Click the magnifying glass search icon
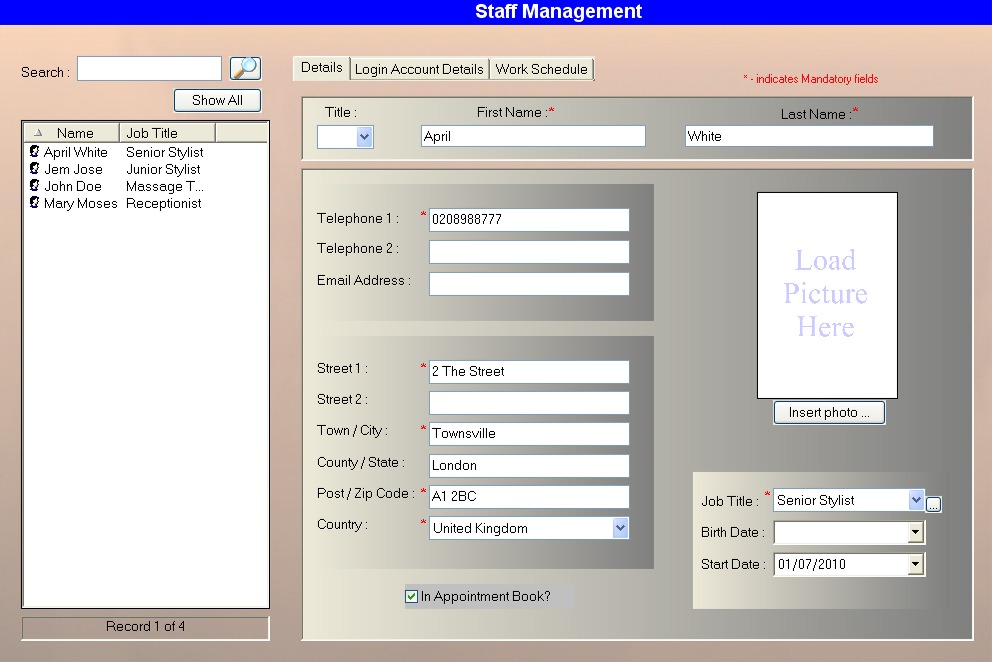The width and height of the screenshot is (992, 662). [x=245, y=68]
